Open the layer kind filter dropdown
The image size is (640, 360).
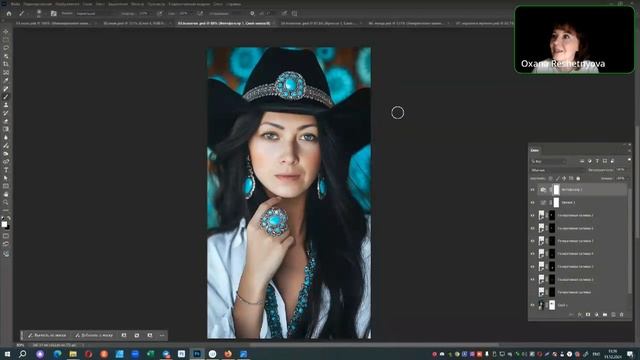[x=549, y=161]
